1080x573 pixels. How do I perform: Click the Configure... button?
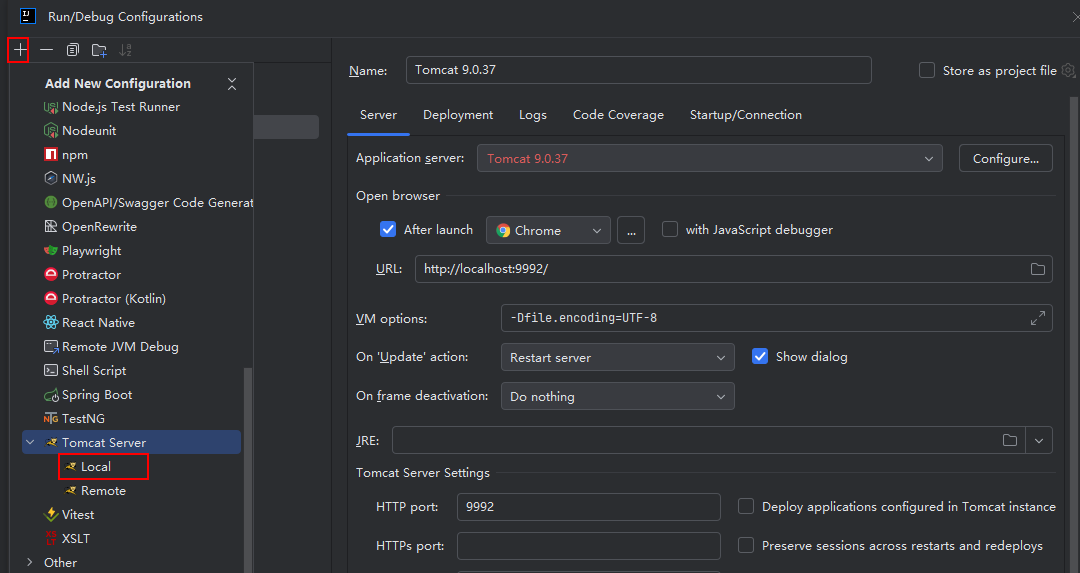(x=1006, y=158)
